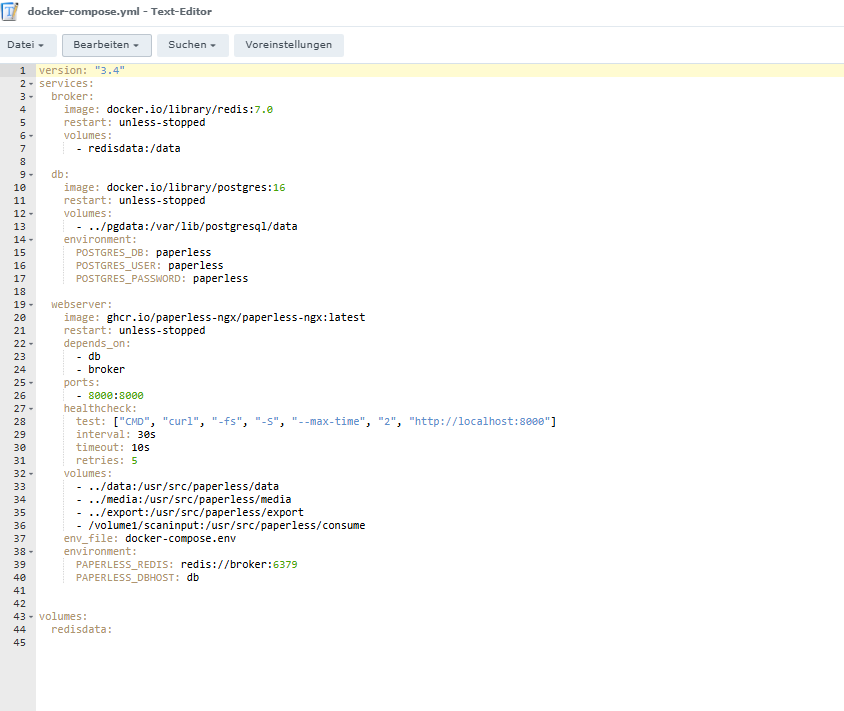The width and height of the screenshot is (844, 711).
Task: Click the "redis://broker:6379" value
Action: [240, 565]
